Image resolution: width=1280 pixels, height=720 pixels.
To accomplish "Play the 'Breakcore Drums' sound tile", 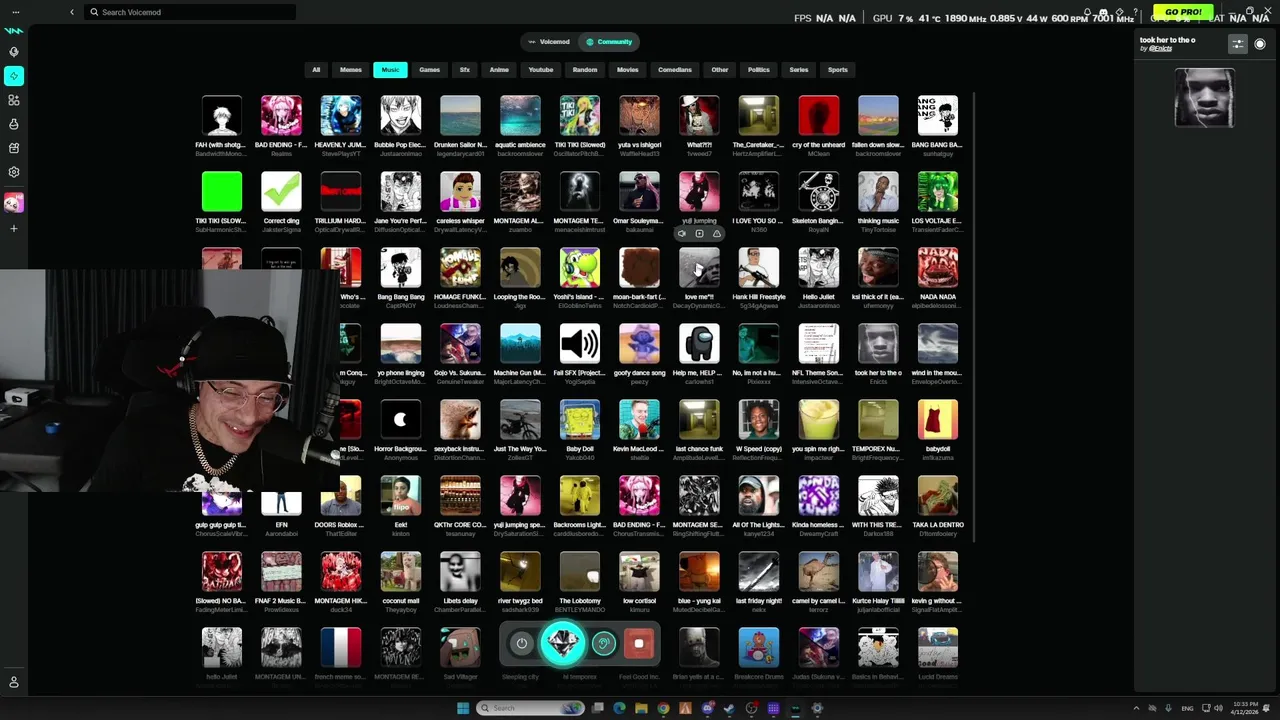I will [759, 648].
